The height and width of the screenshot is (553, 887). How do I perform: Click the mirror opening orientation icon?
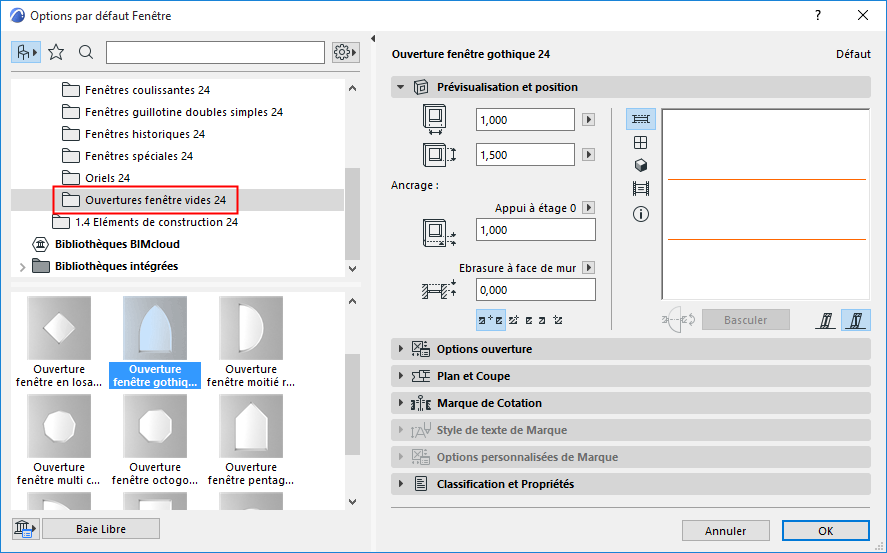click(679, 320)
